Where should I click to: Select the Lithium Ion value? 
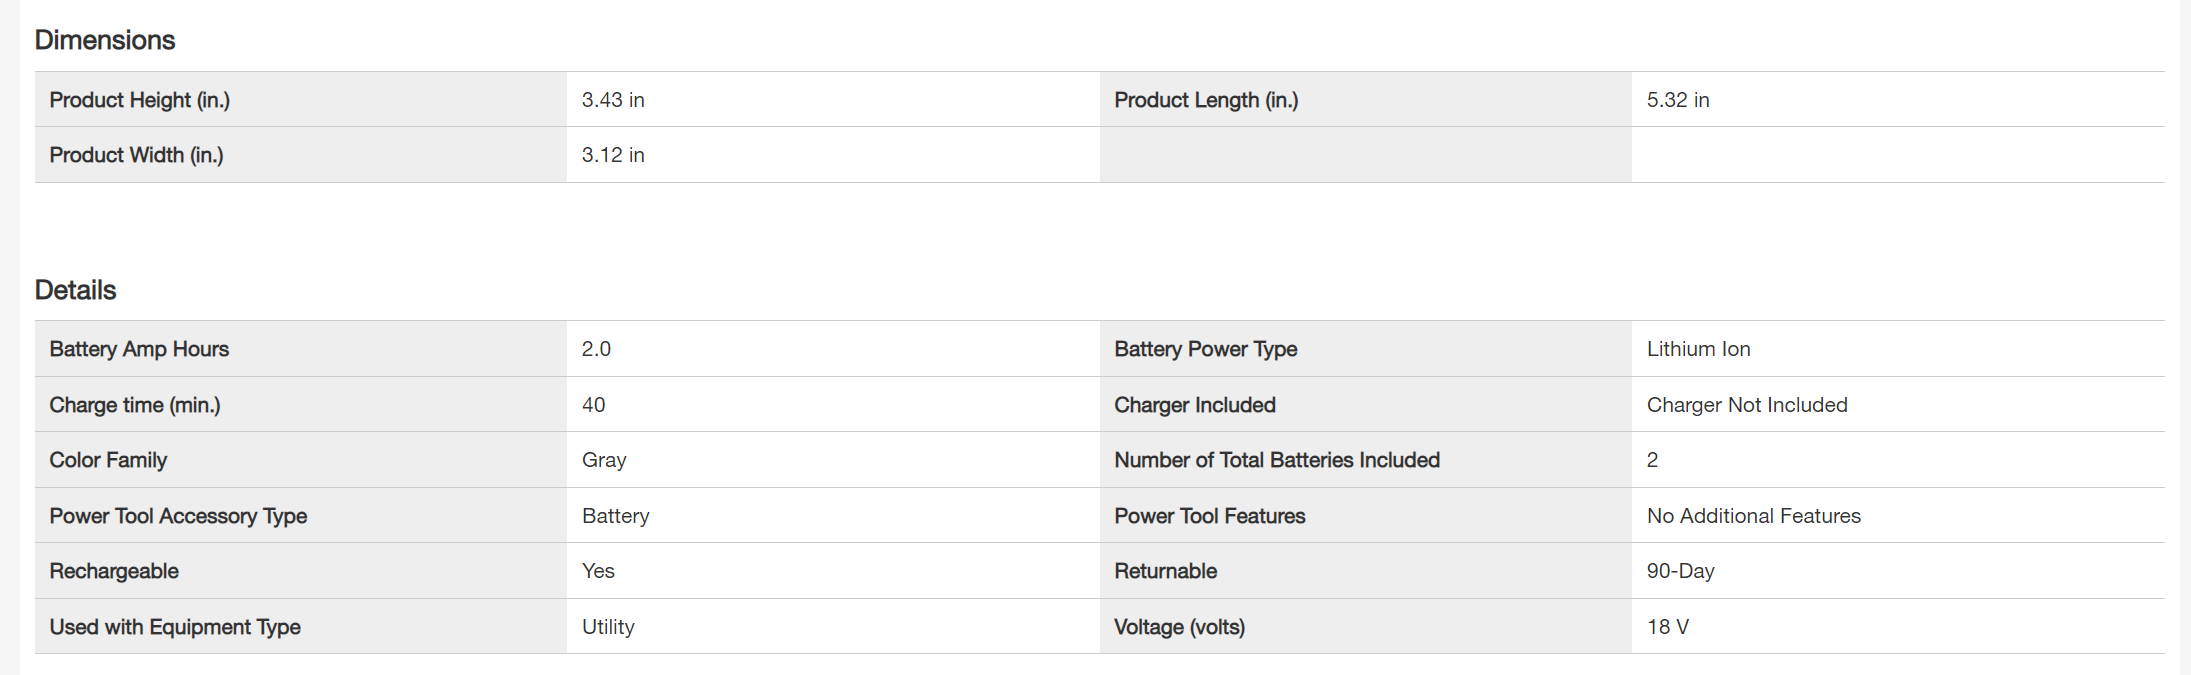[1698, 349]
